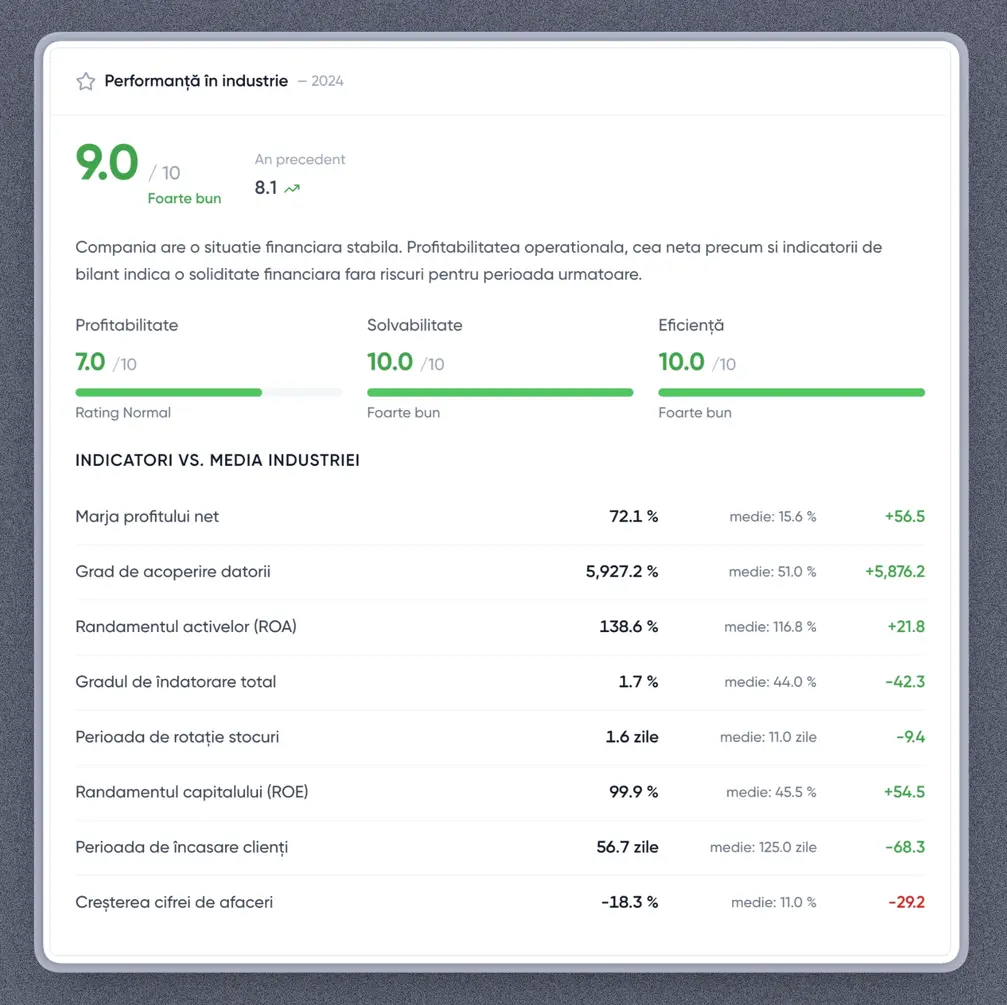Select the Creșterea cifrei de afaceri indicator
Screen dimensions: 1007x1005
[174, 902]
